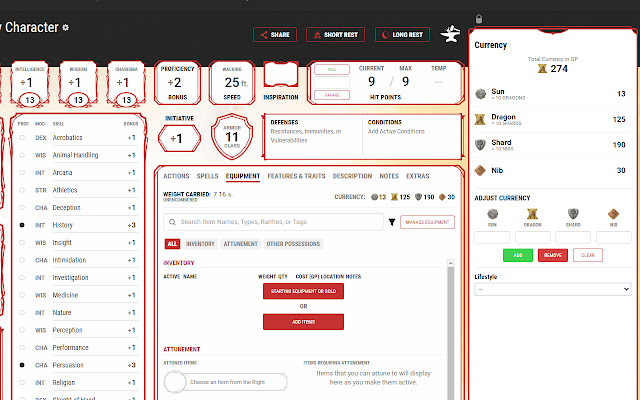
Task: Toggle Acrobatics skill proficiency dot
Action: pyautogui.click(x=22, y=138)
